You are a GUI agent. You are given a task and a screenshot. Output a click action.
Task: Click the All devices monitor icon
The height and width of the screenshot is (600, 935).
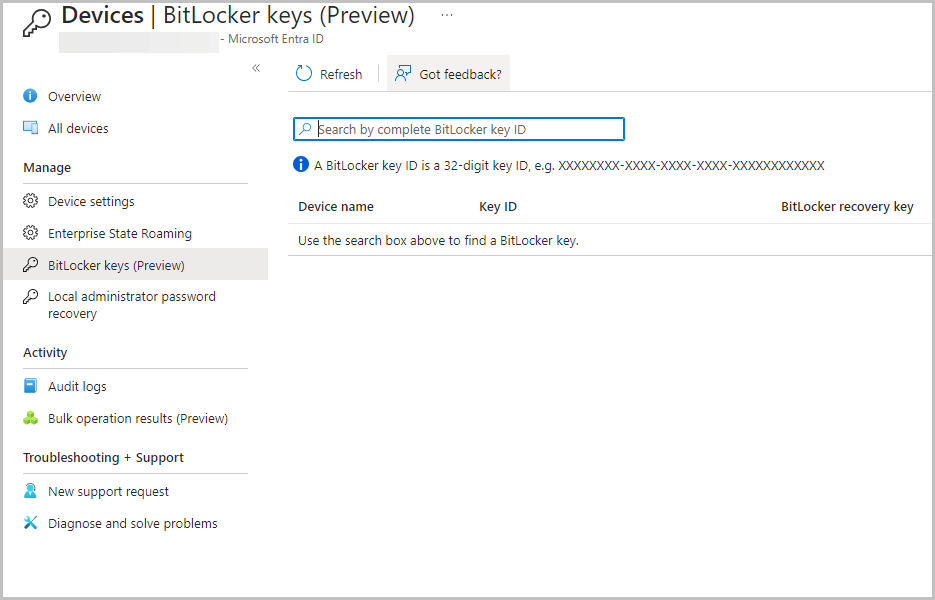click(x=30, y=128)
